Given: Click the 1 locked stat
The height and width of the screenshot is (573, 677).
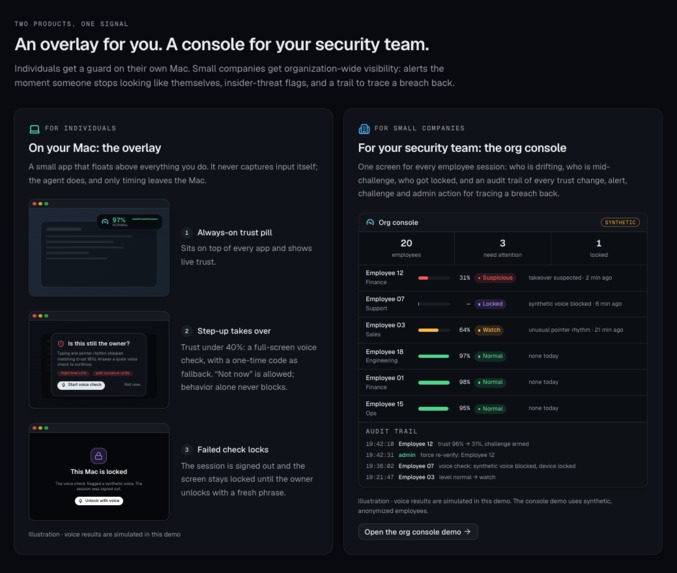Looking at the screenshot, I should pyautogui.click(x=599, y=248).
